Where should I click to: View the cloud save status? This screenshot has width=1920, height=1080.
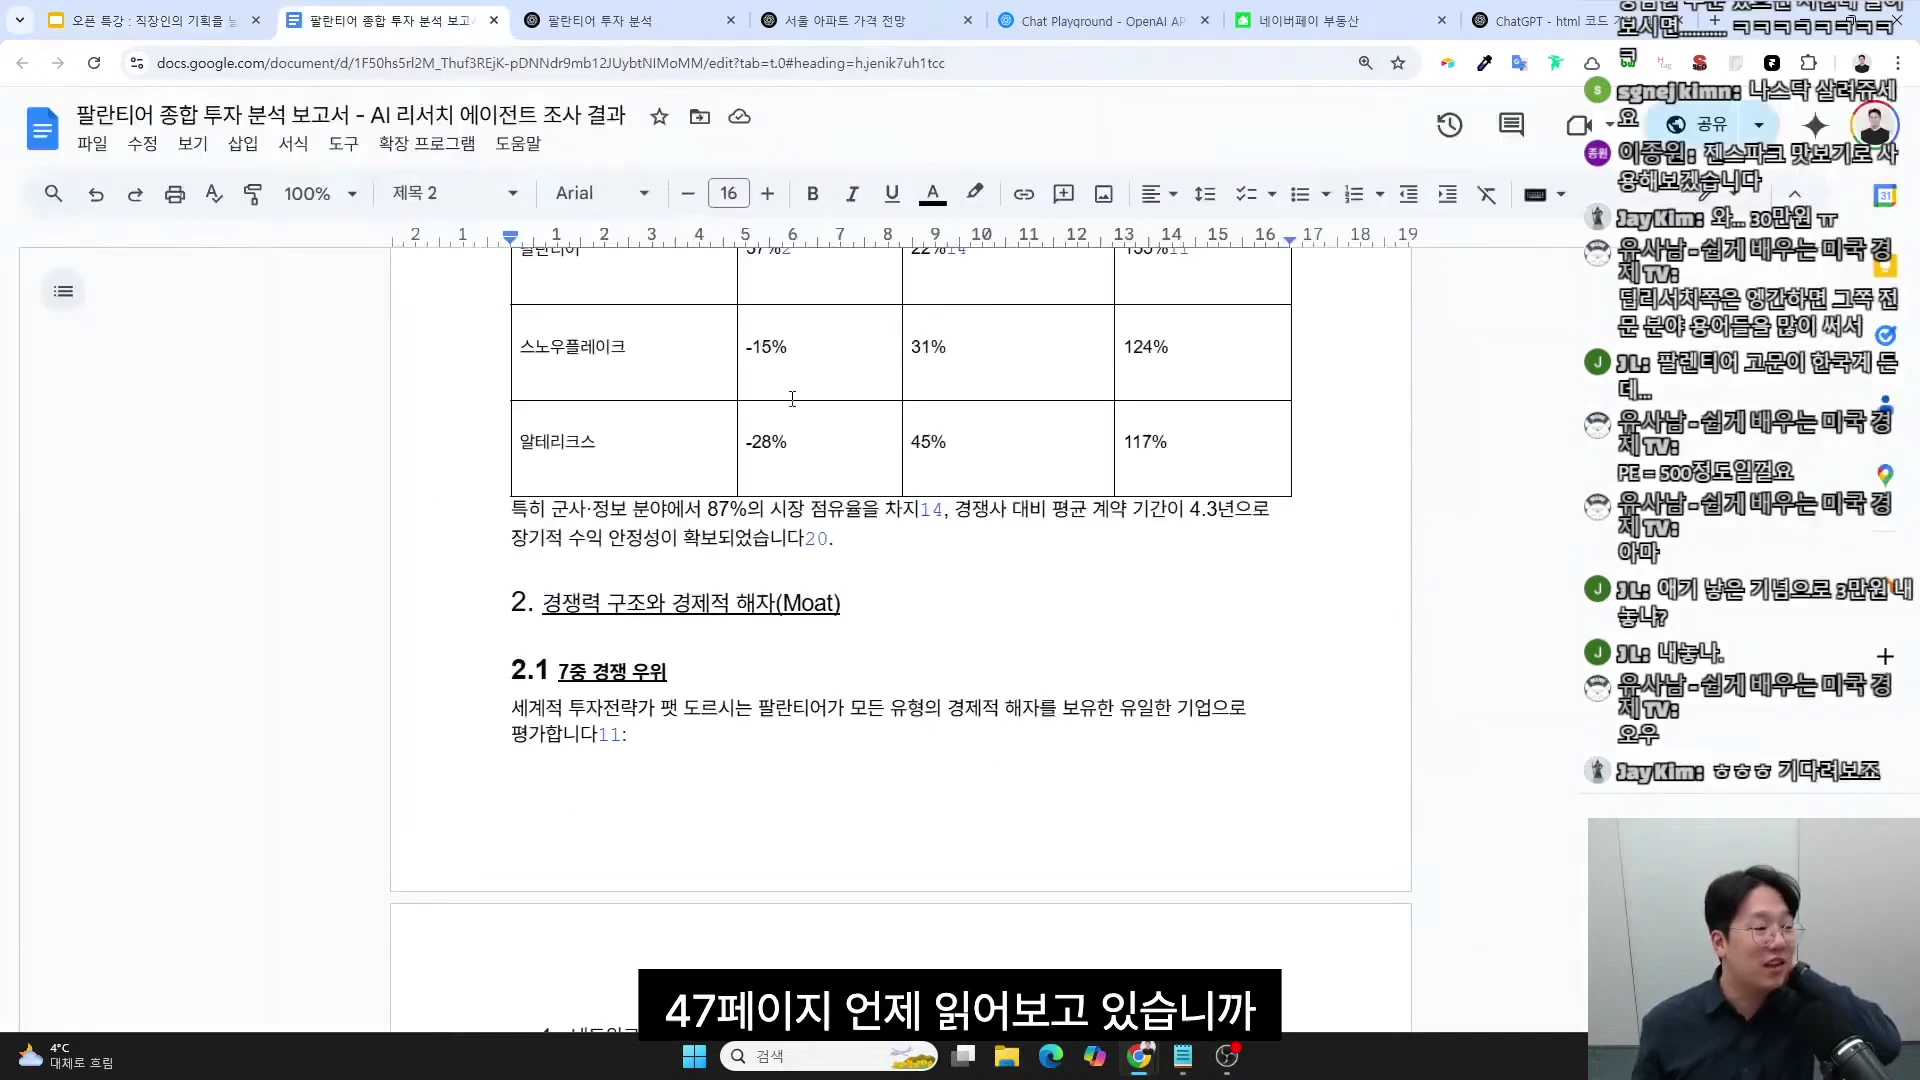pos(739,117)
